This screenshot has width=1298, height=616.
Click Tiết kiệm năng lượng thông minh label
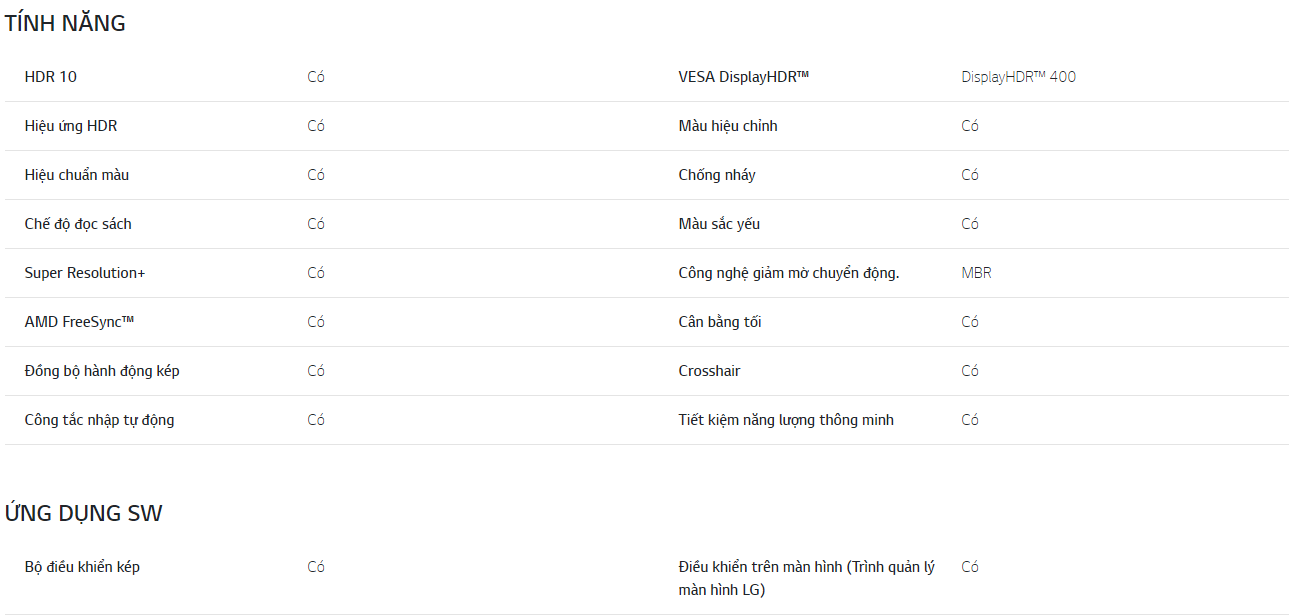[x=786, y=420]
